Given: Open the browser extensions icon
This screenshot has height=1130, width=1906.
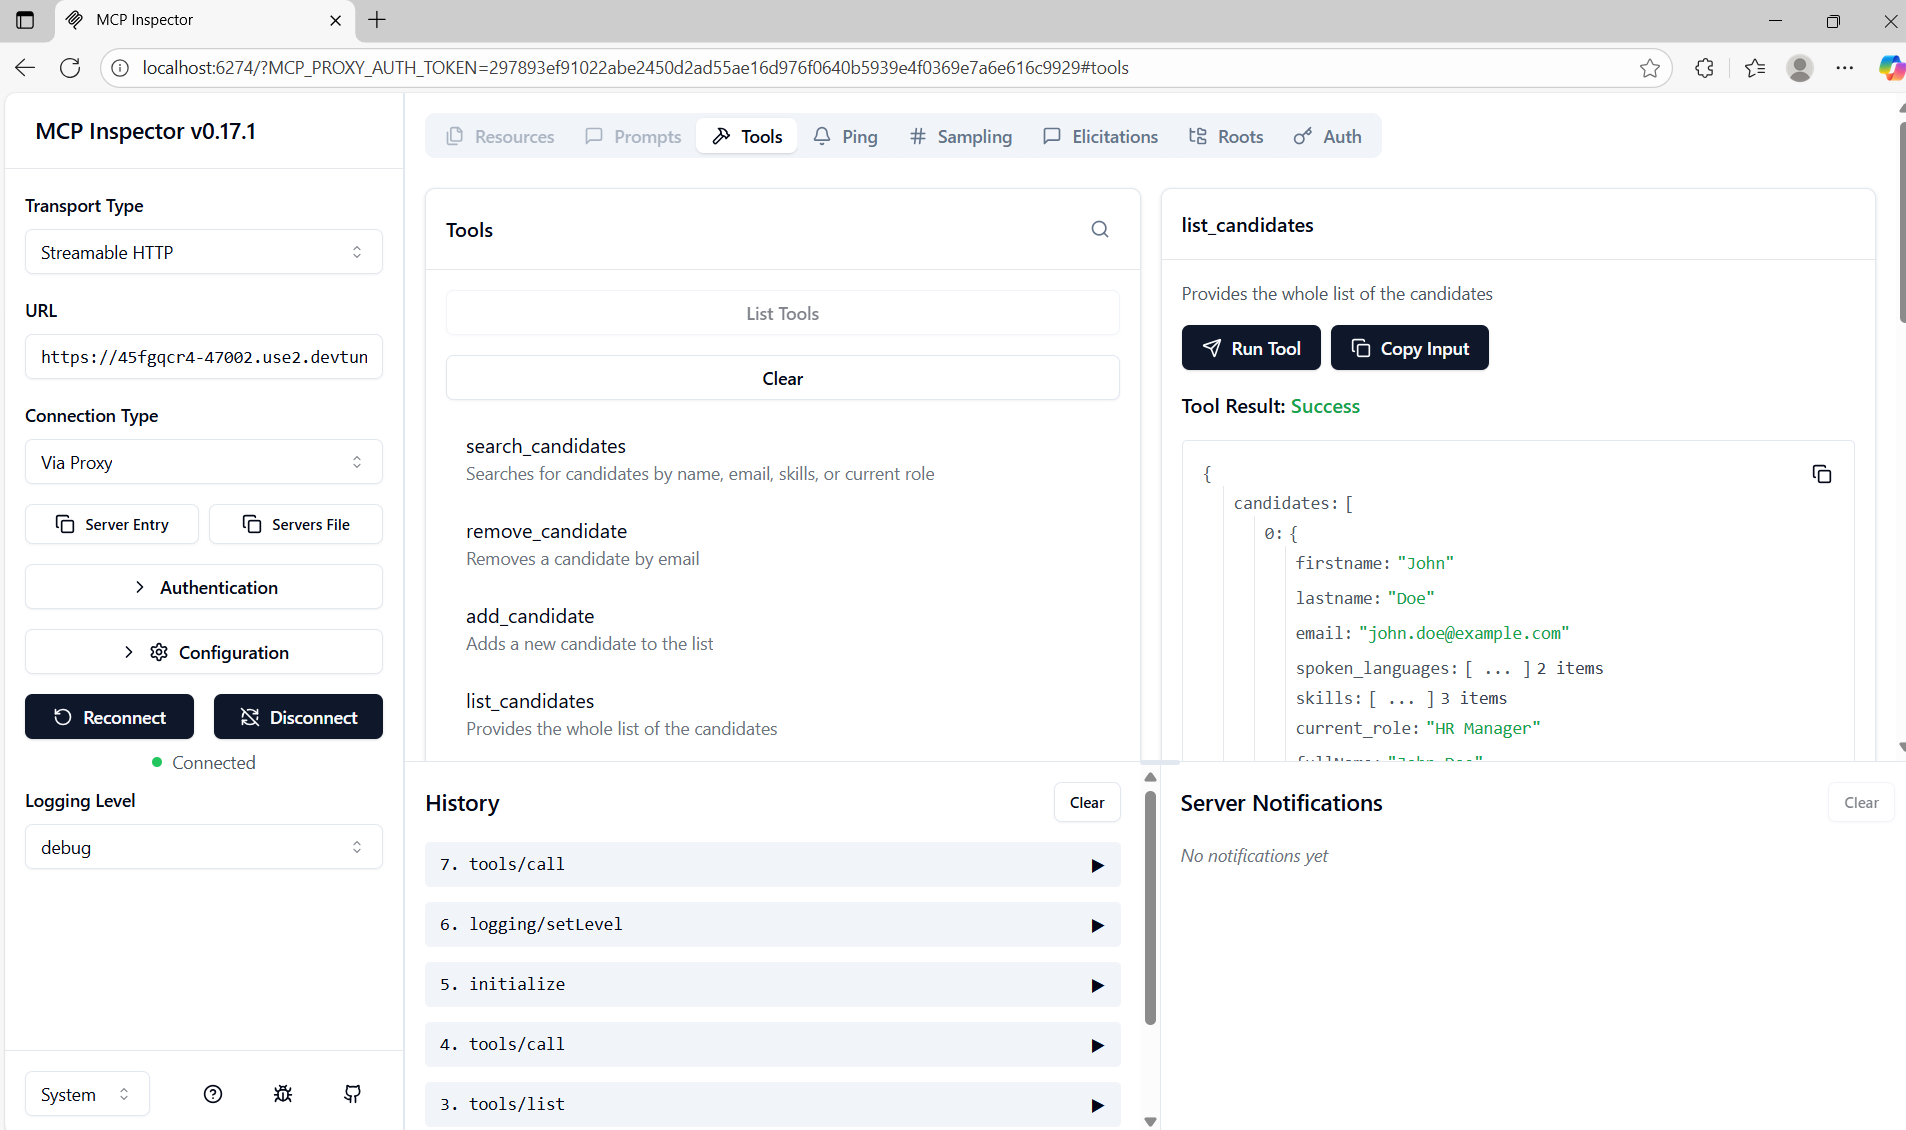Looking at the screenshot, I should point(1705,68).
